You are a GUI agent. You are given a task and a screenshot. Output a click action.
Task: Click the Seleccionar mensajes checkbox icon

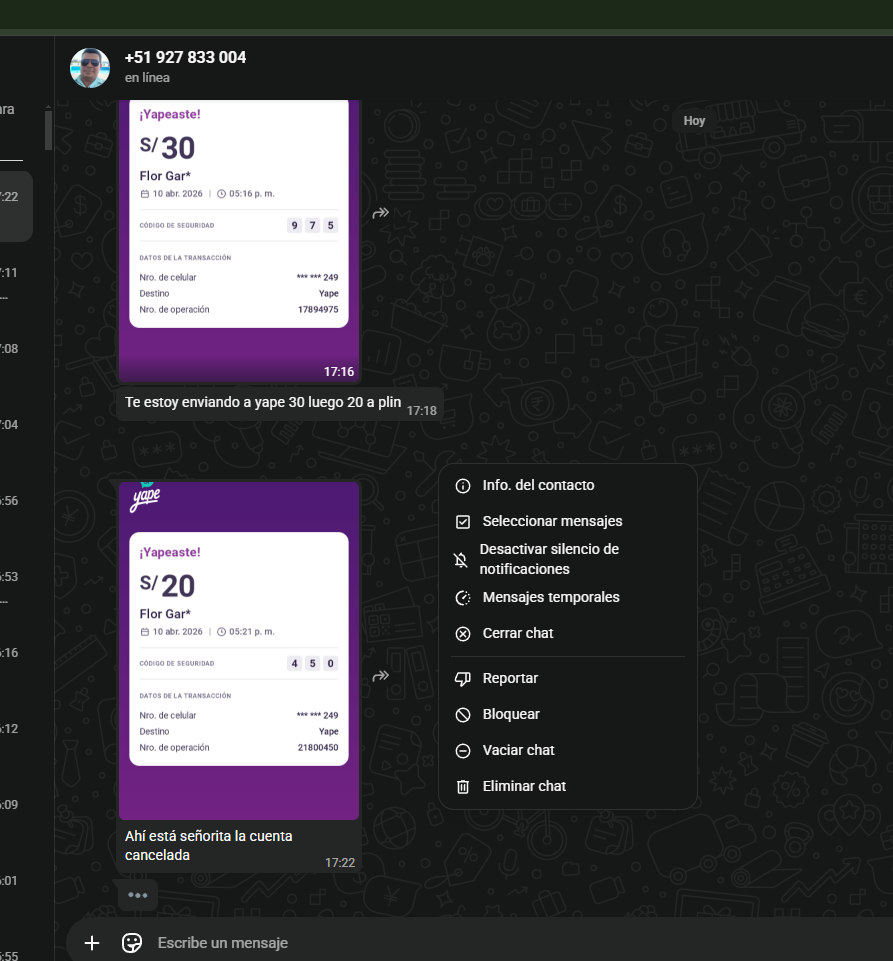pyautogui.click(x=462, y=522)
